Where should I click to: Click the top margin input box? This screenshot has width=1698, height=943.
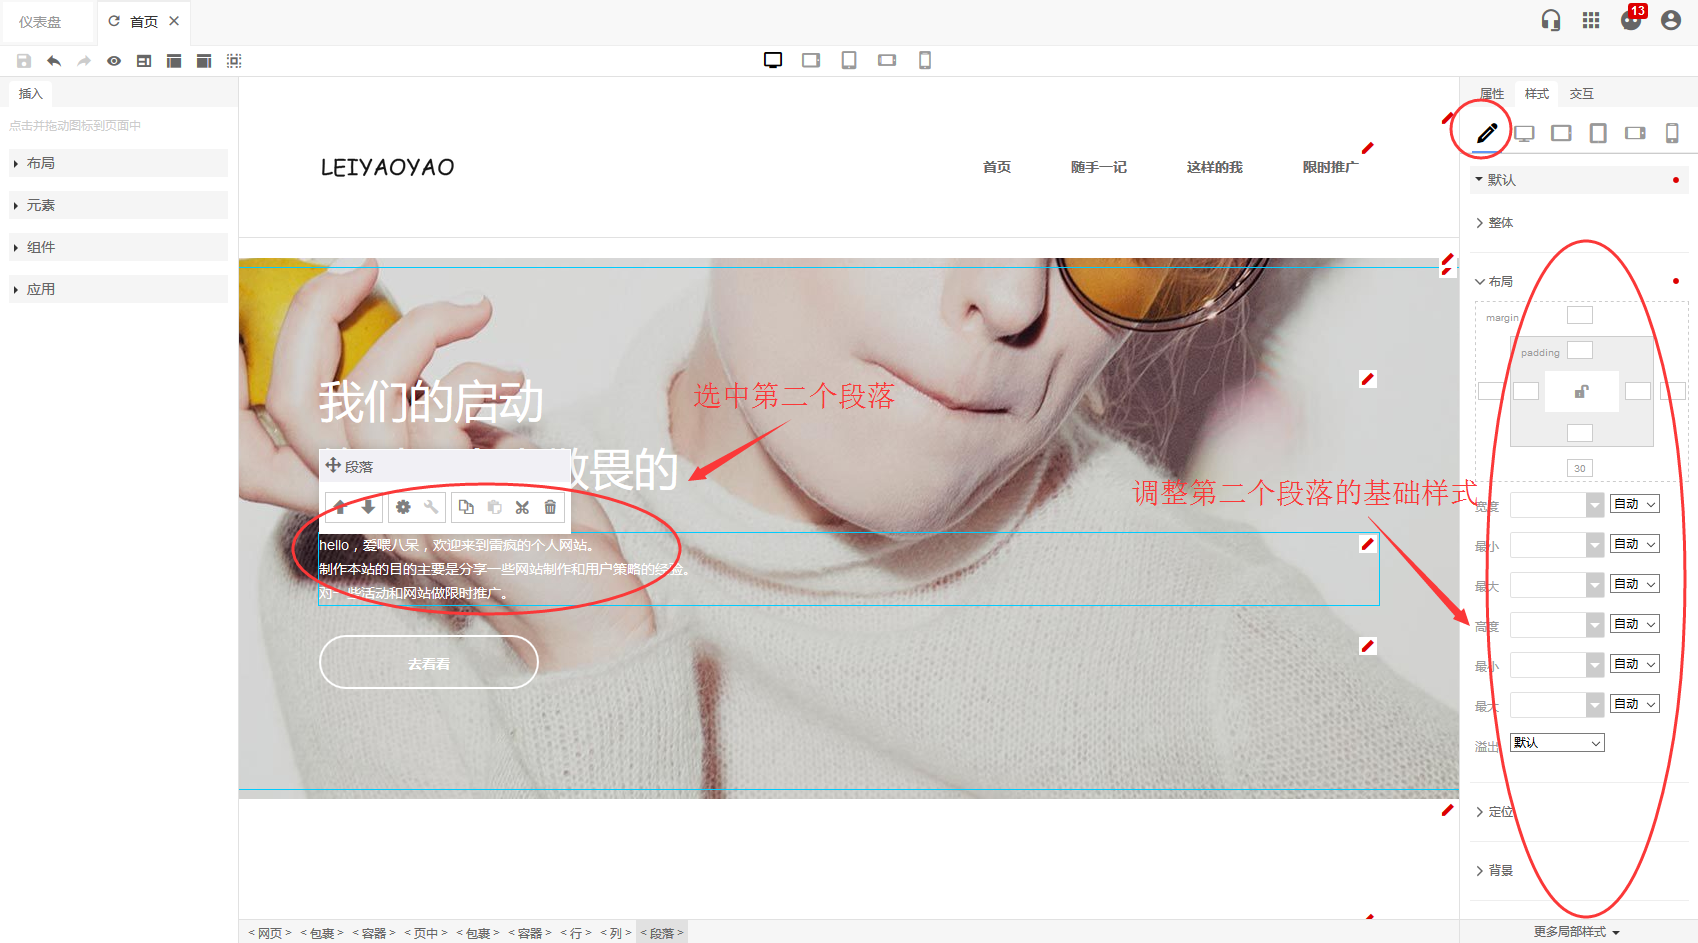point(1580,316)
